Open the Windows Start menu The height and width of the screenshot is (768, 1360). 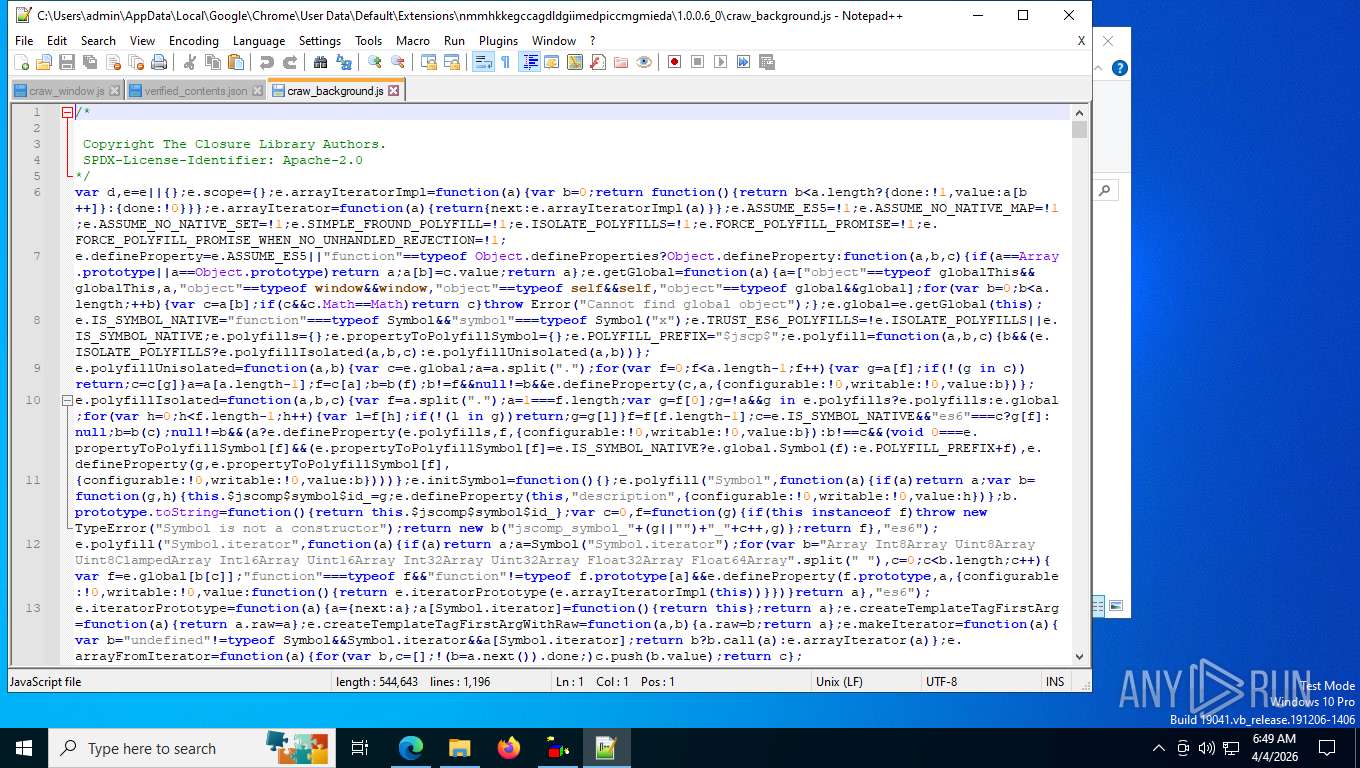24,748
